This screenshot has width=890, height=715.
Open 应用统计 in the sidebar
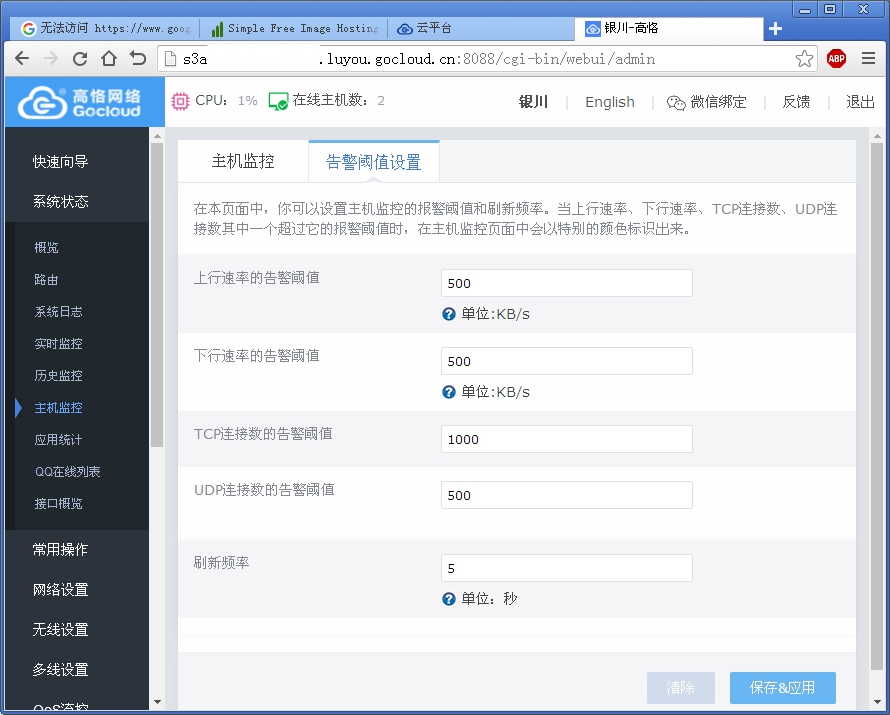pyautogui.click(x=58, y=439)
